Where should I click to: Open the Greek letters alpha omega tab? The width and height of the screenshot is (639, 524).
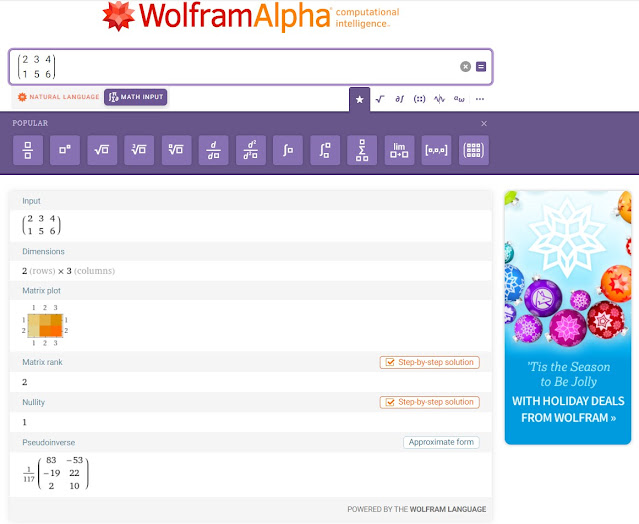click(x=459, y=99)
